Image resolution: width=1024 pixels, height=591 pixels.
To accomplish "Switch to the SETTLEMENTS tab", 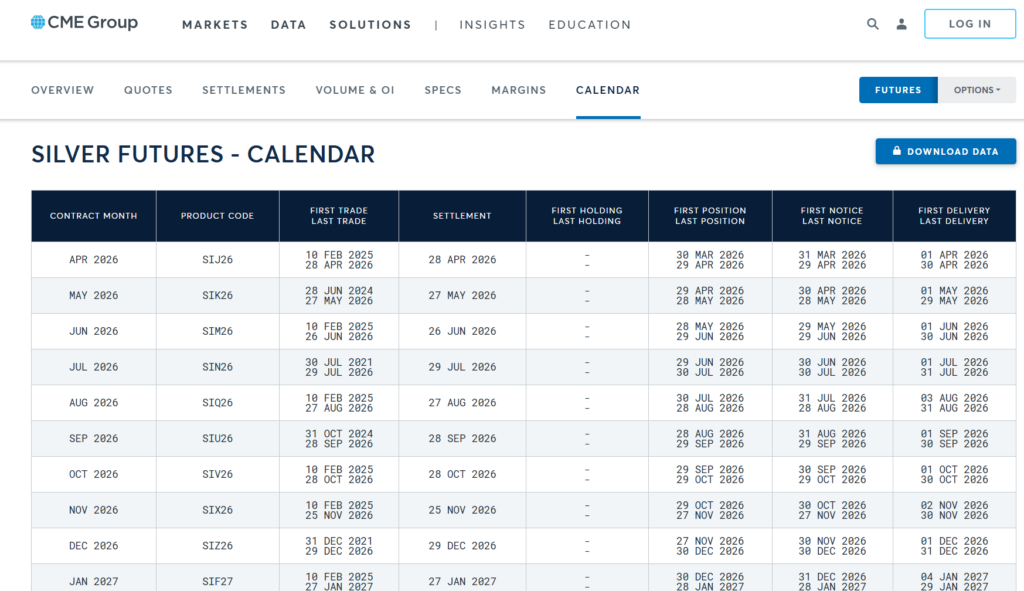I will [x=244, y=90].
